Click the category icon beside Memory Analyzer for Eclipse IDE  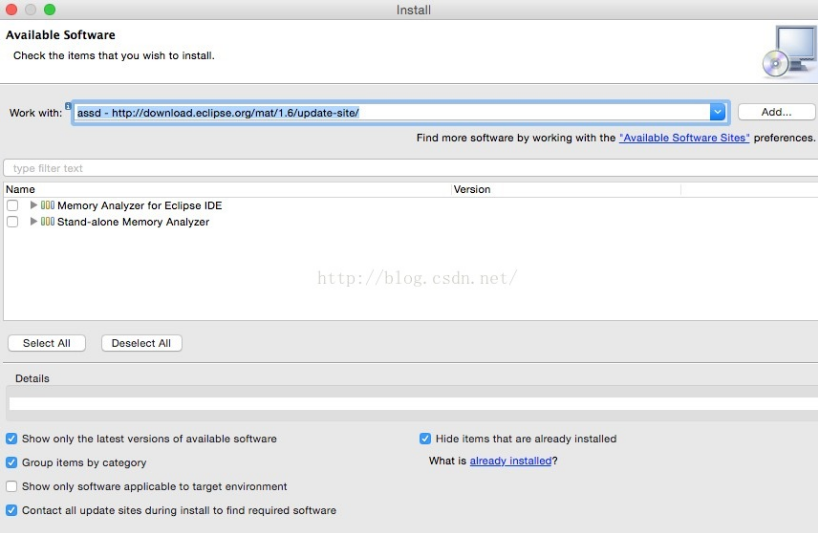[47, 205]
